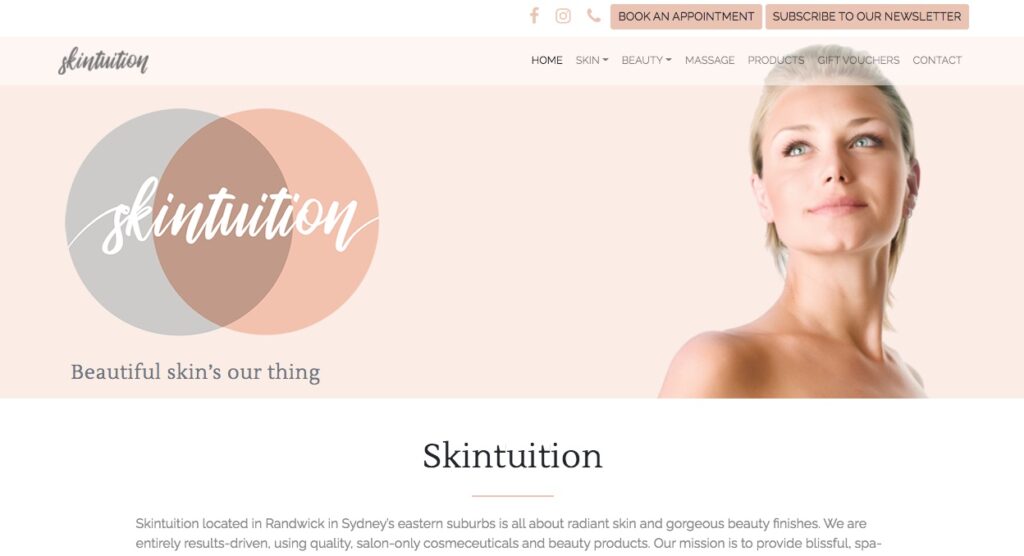Open the Gift Vouchers page

pos(858,60)
